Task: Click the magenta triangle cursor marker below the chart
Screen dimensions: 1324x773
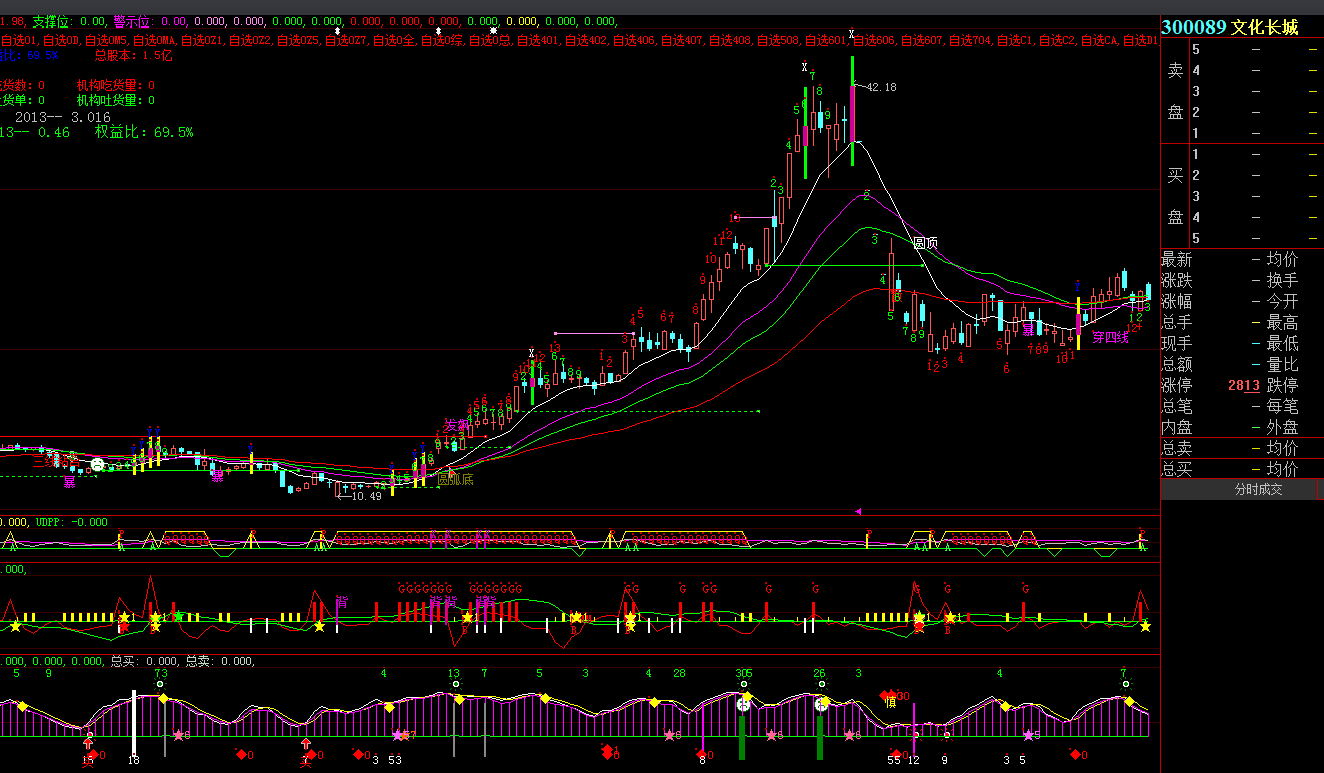Action: pyautogui.click(x=858, y=511)
